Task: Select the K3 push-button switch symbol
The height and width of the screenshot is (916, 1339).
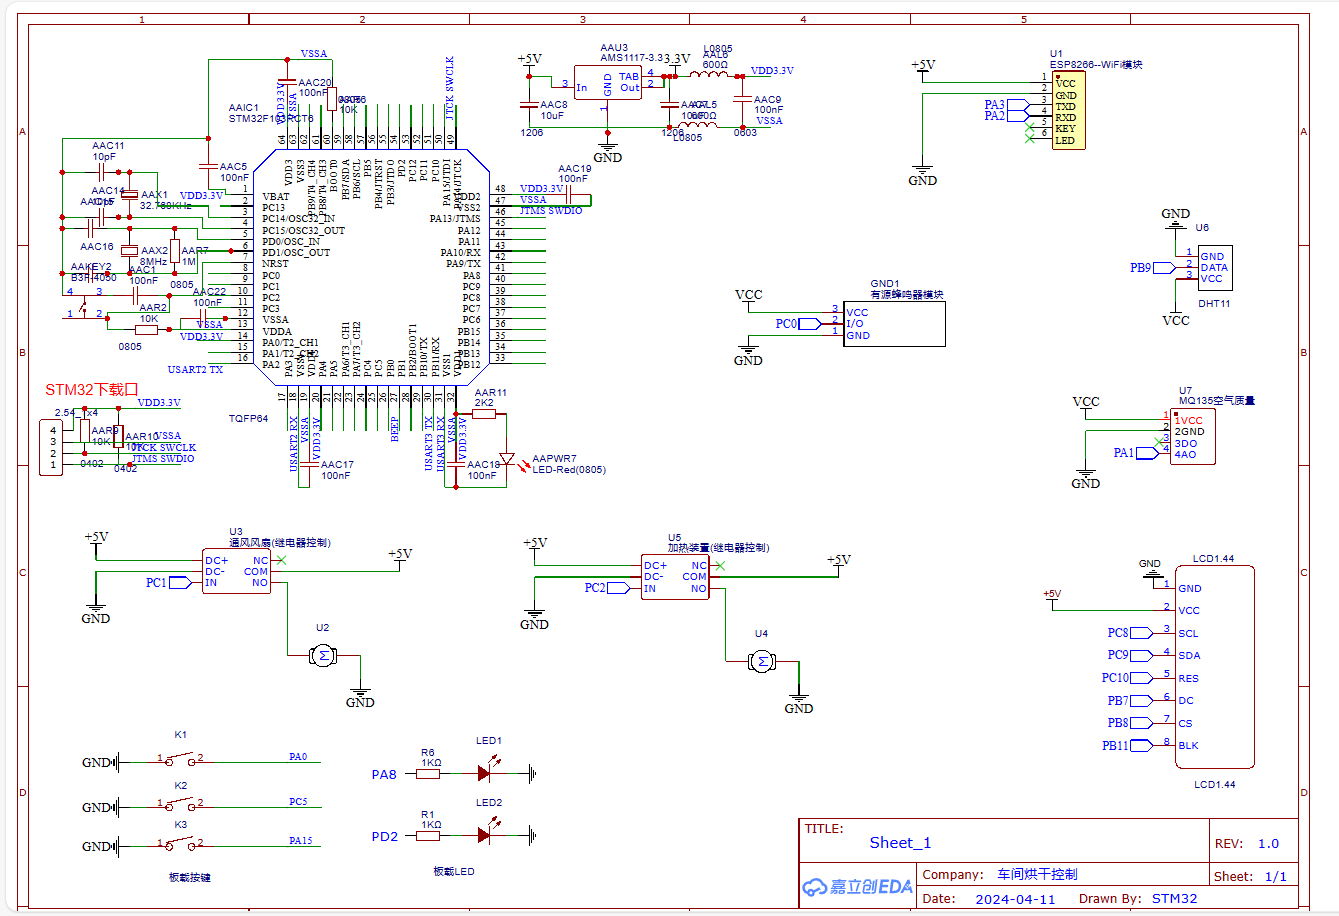Action: (181, 845)
